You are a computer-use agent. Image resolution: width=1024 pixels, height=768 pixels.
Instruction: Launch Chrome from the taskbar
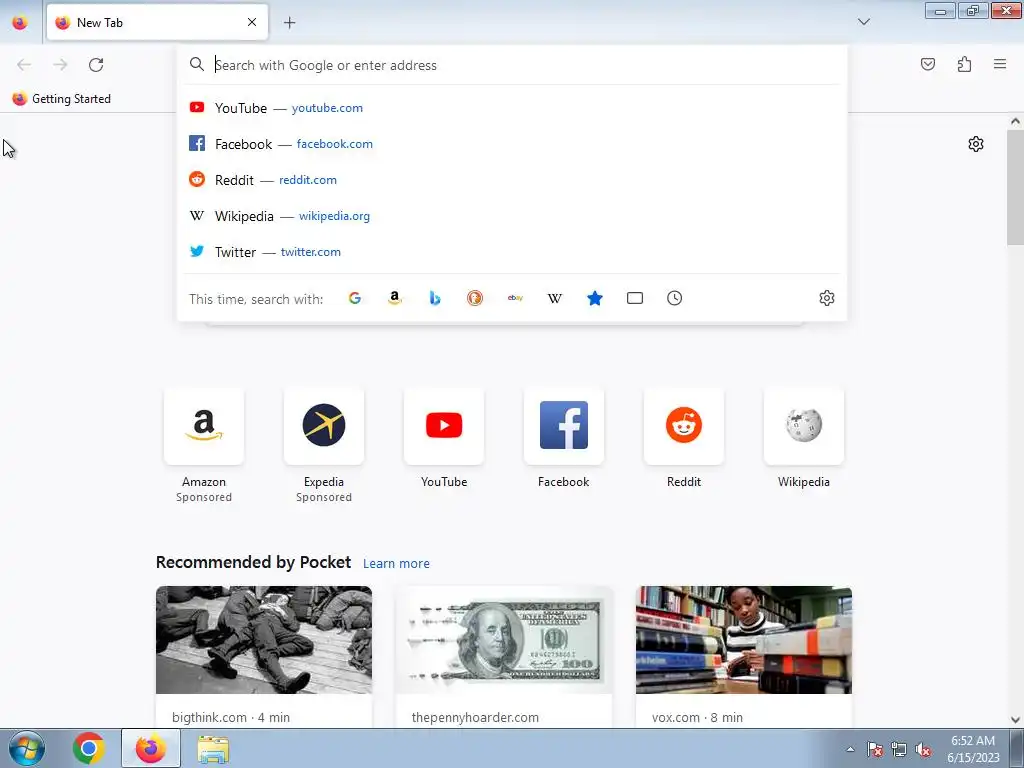tap(89, 748)
